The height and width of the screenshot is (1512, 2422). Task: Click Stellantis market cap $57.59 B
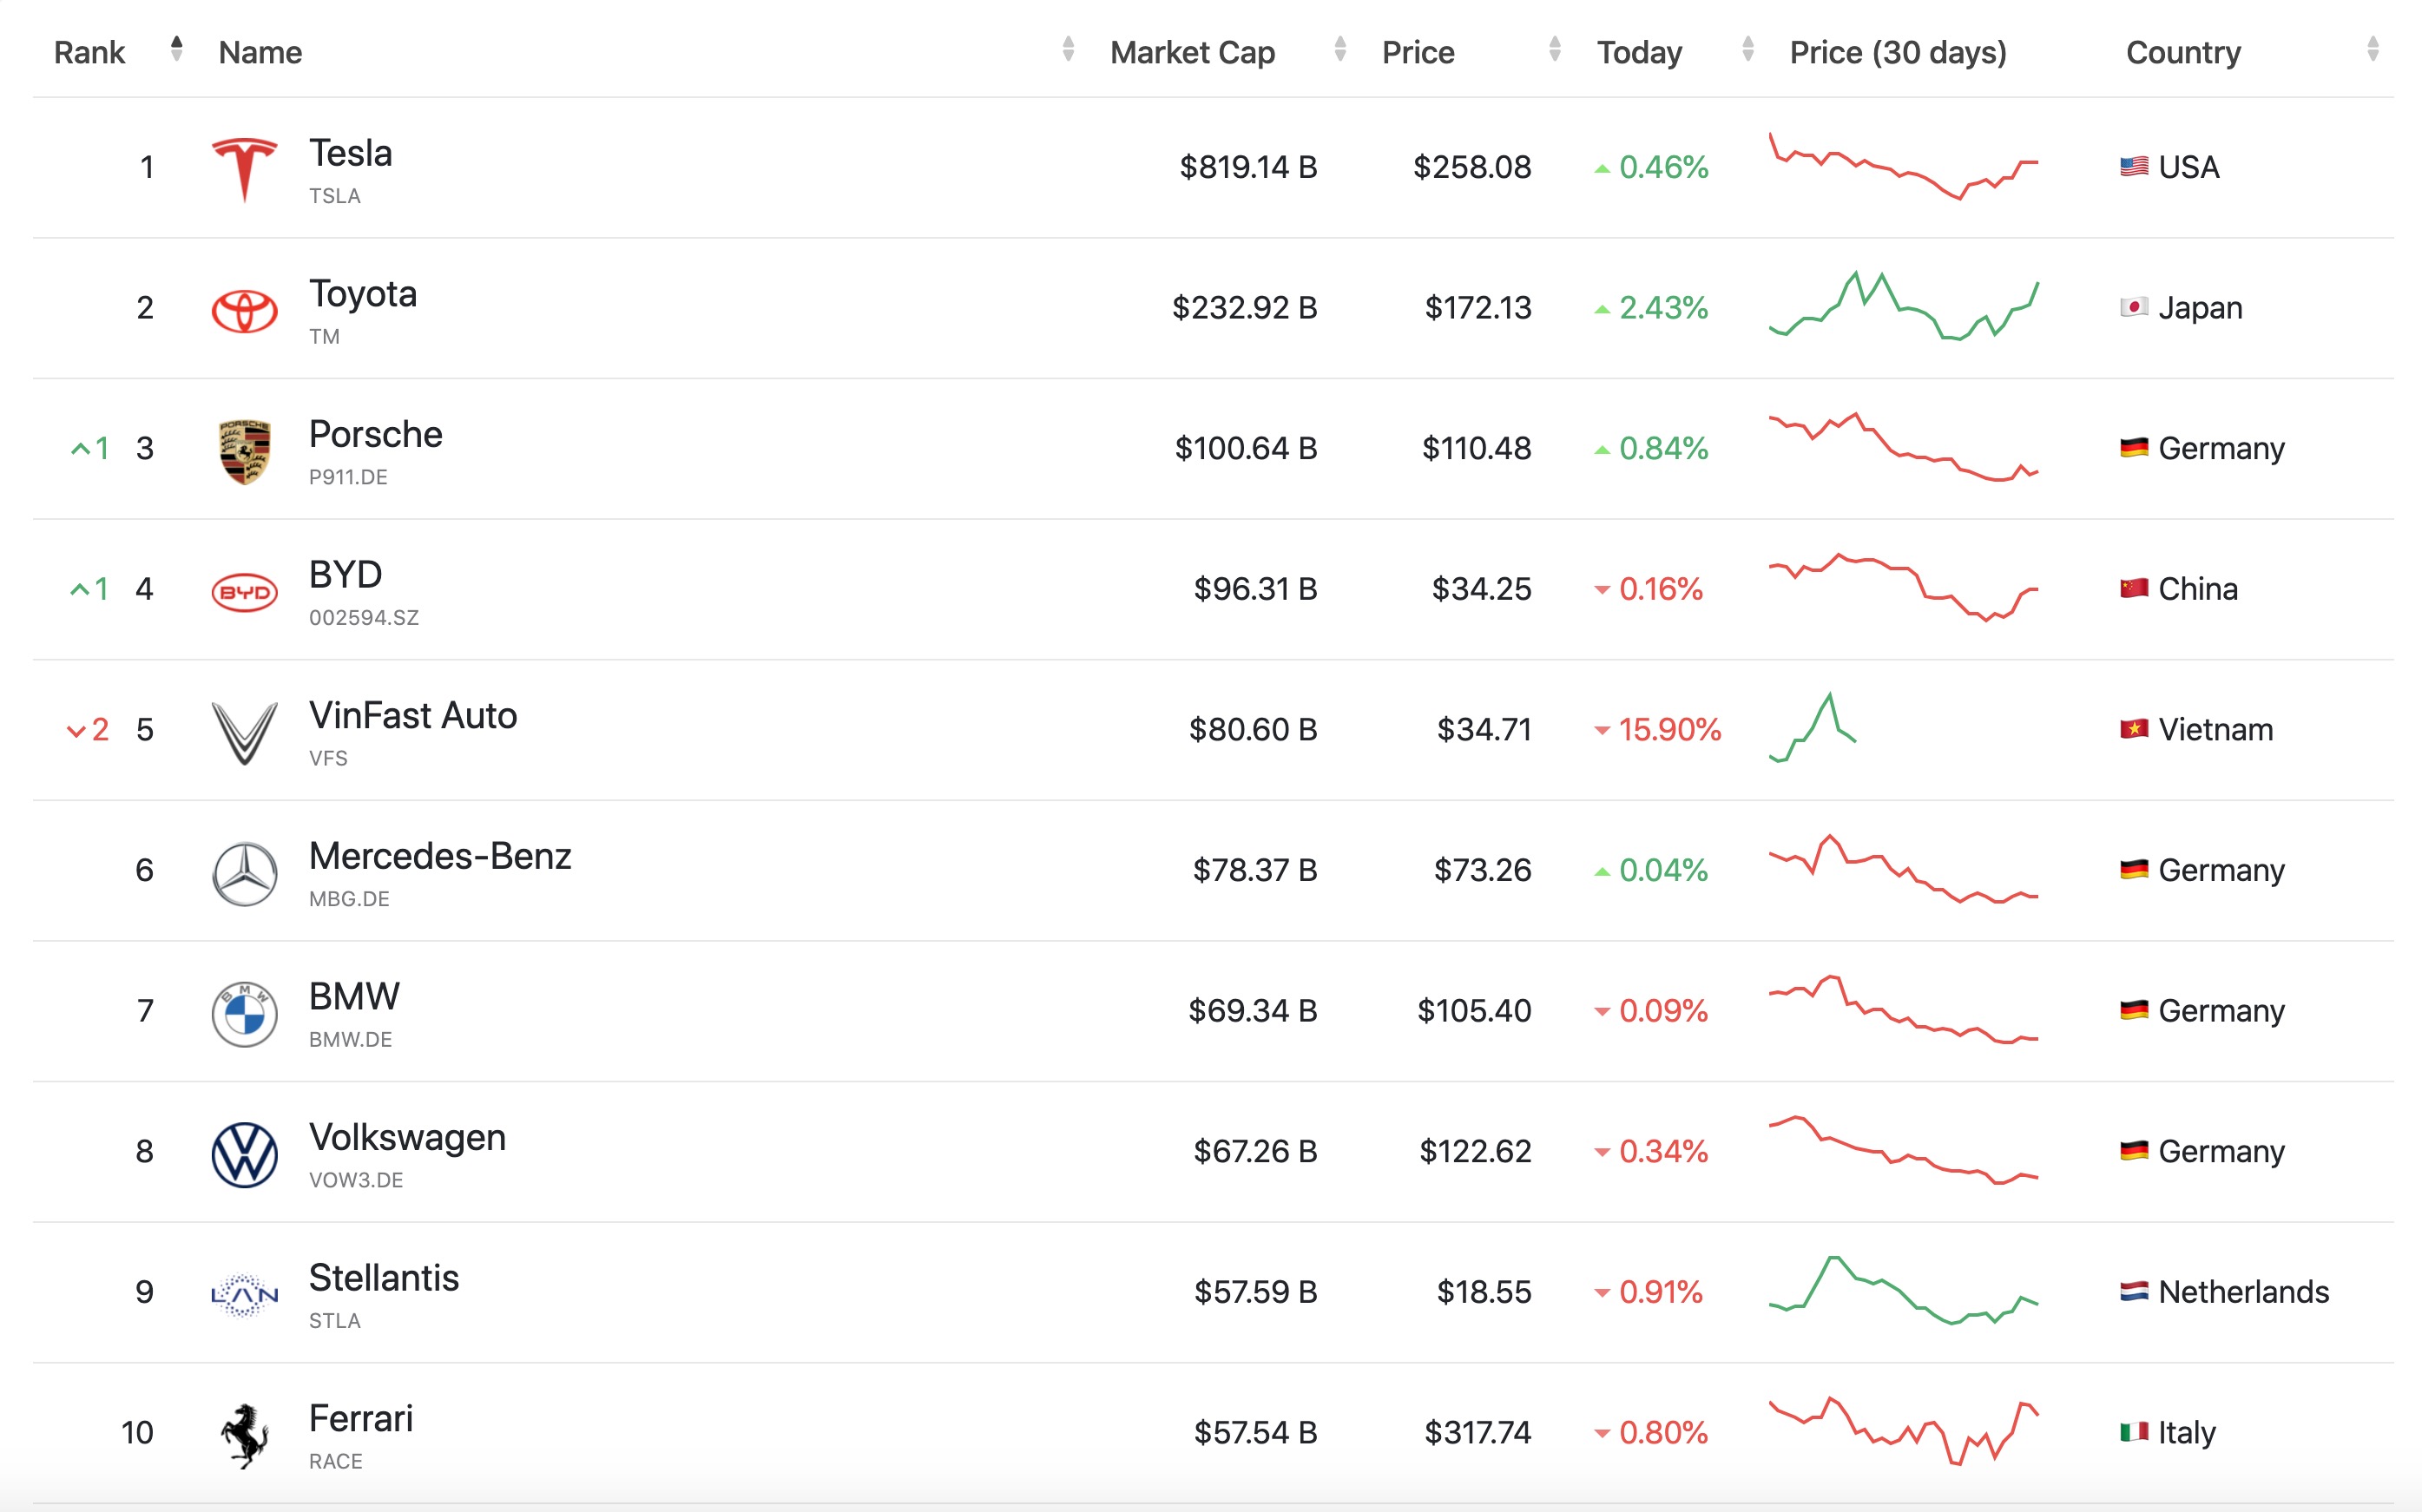(1255, 1291)
